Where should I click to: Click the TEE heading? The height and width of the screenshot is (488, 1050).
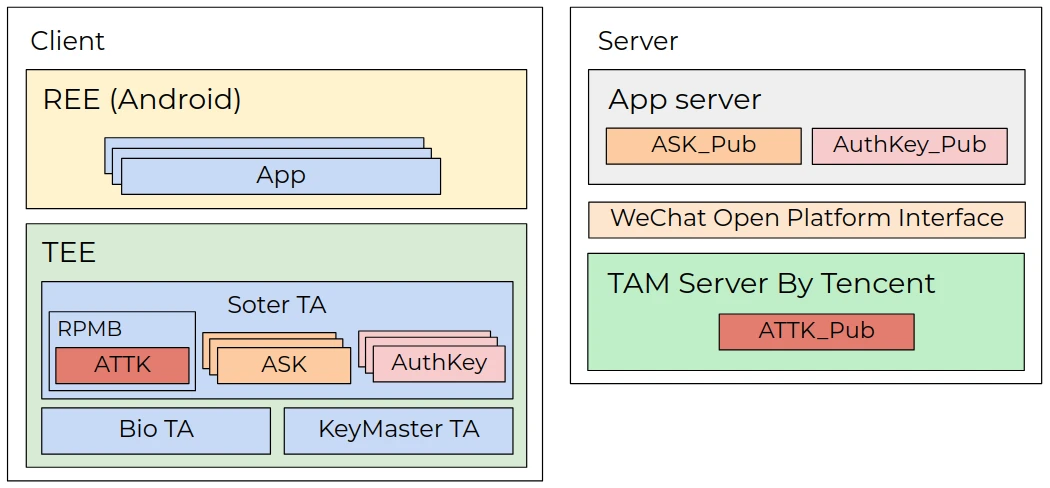click(x=69, y=252)
